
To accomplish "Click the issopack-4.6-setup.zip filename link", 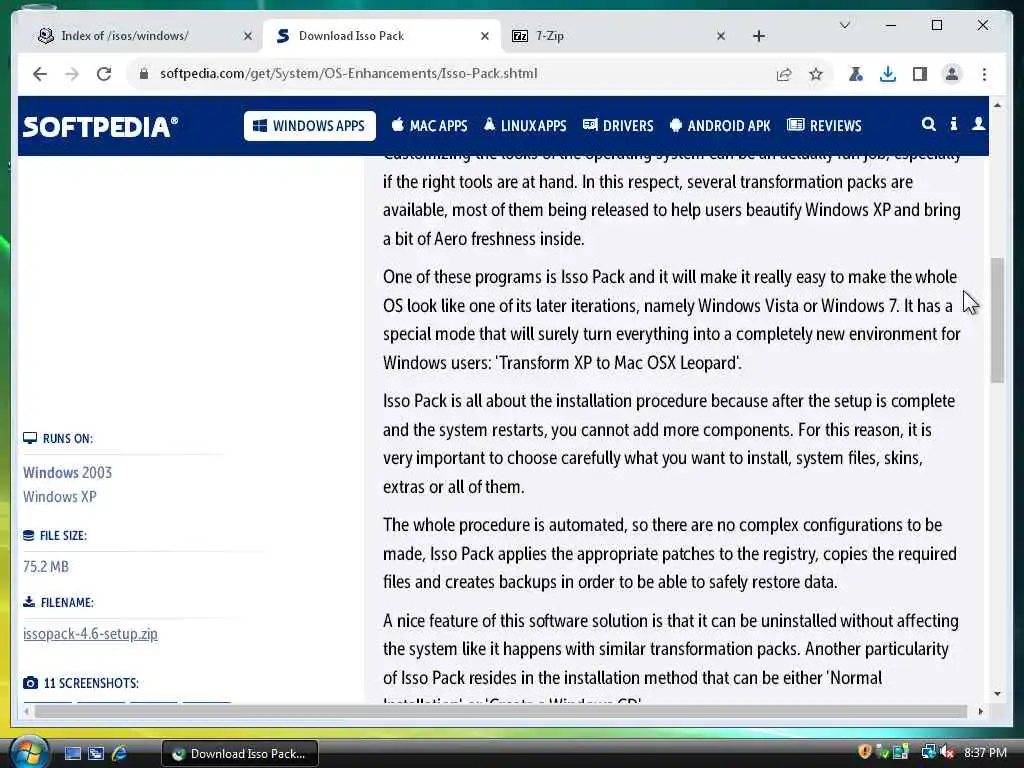I will pyautogui.click(x=90, y=634).
